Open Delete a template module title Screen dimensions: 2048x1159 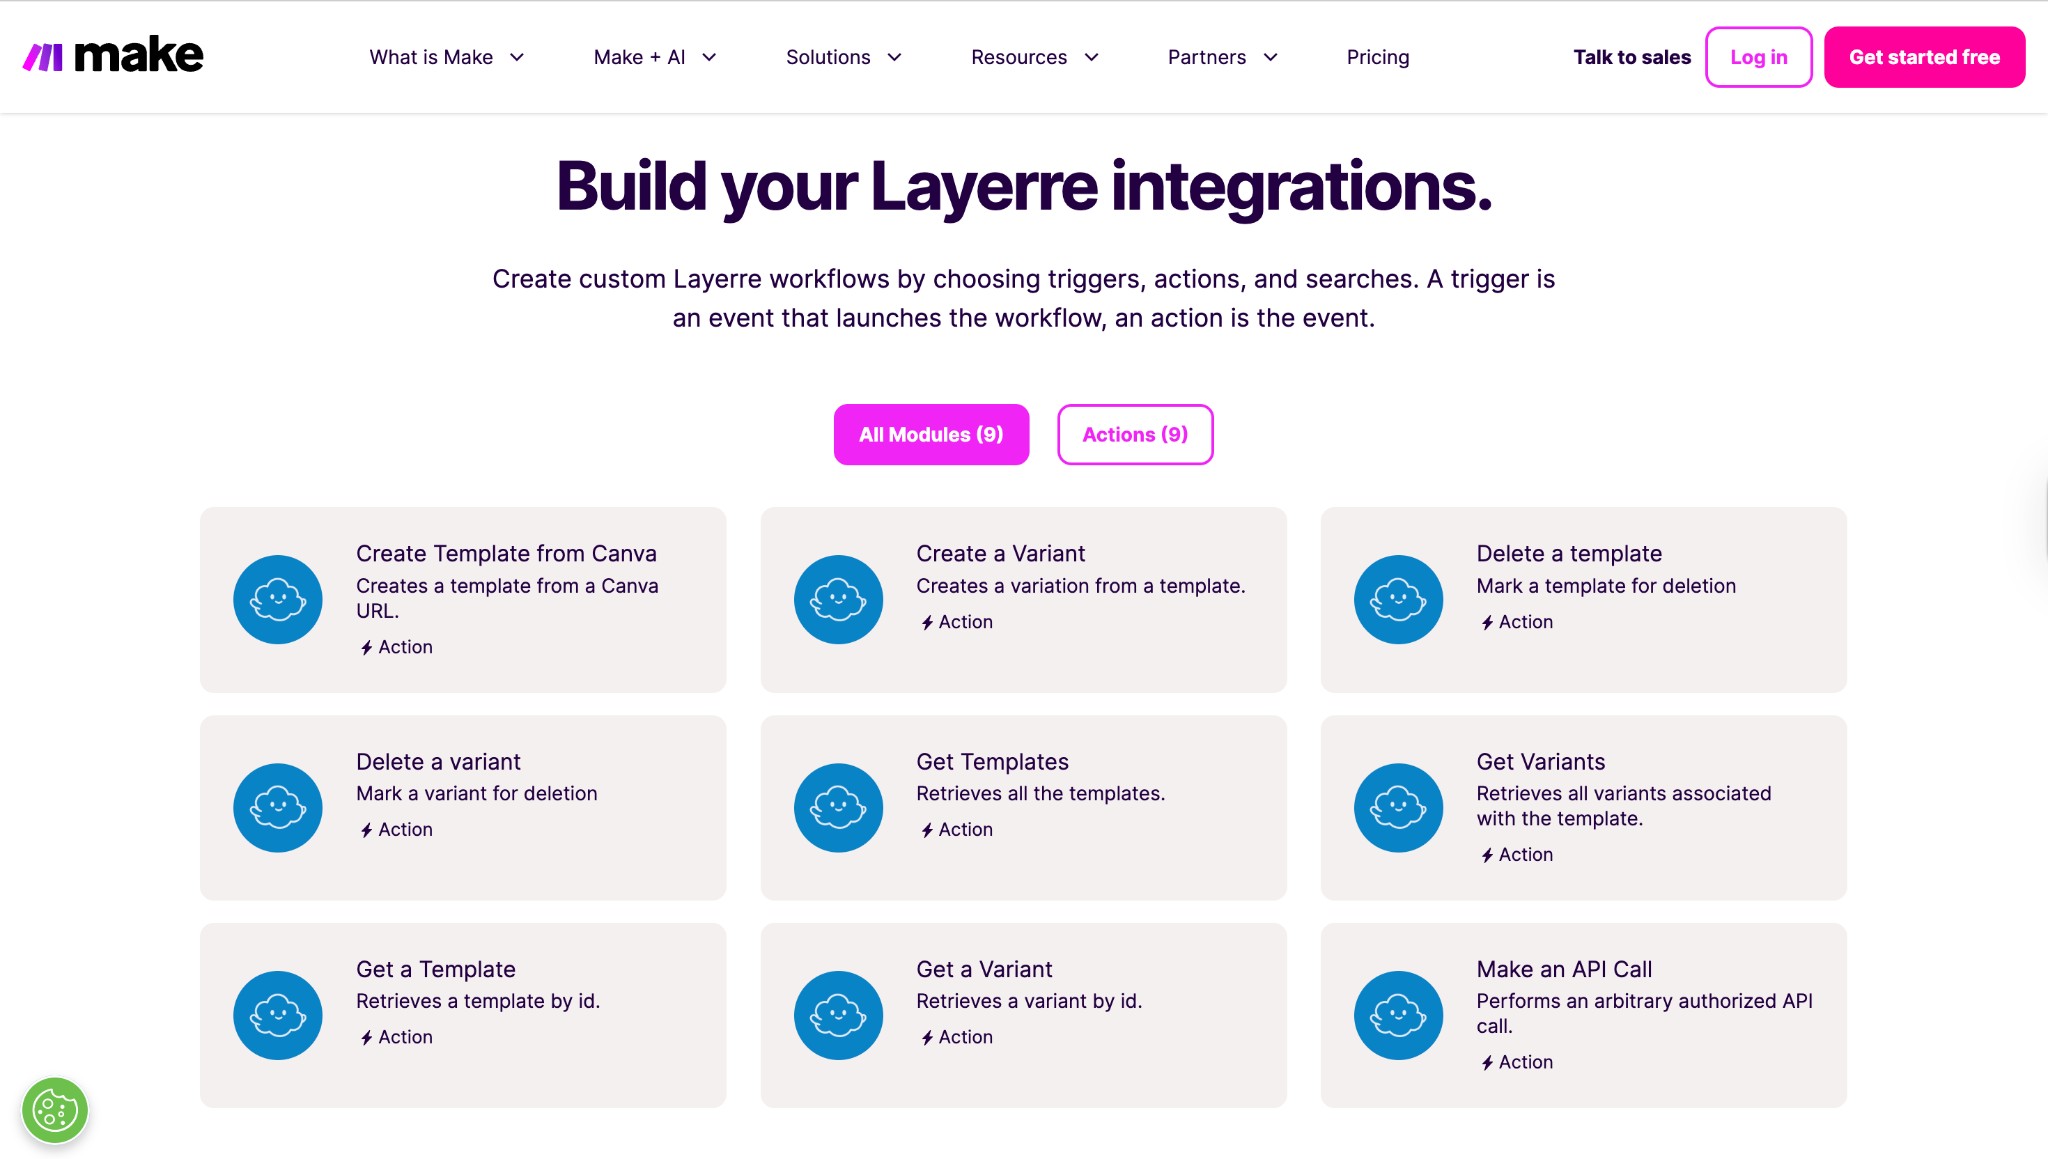1569,553
